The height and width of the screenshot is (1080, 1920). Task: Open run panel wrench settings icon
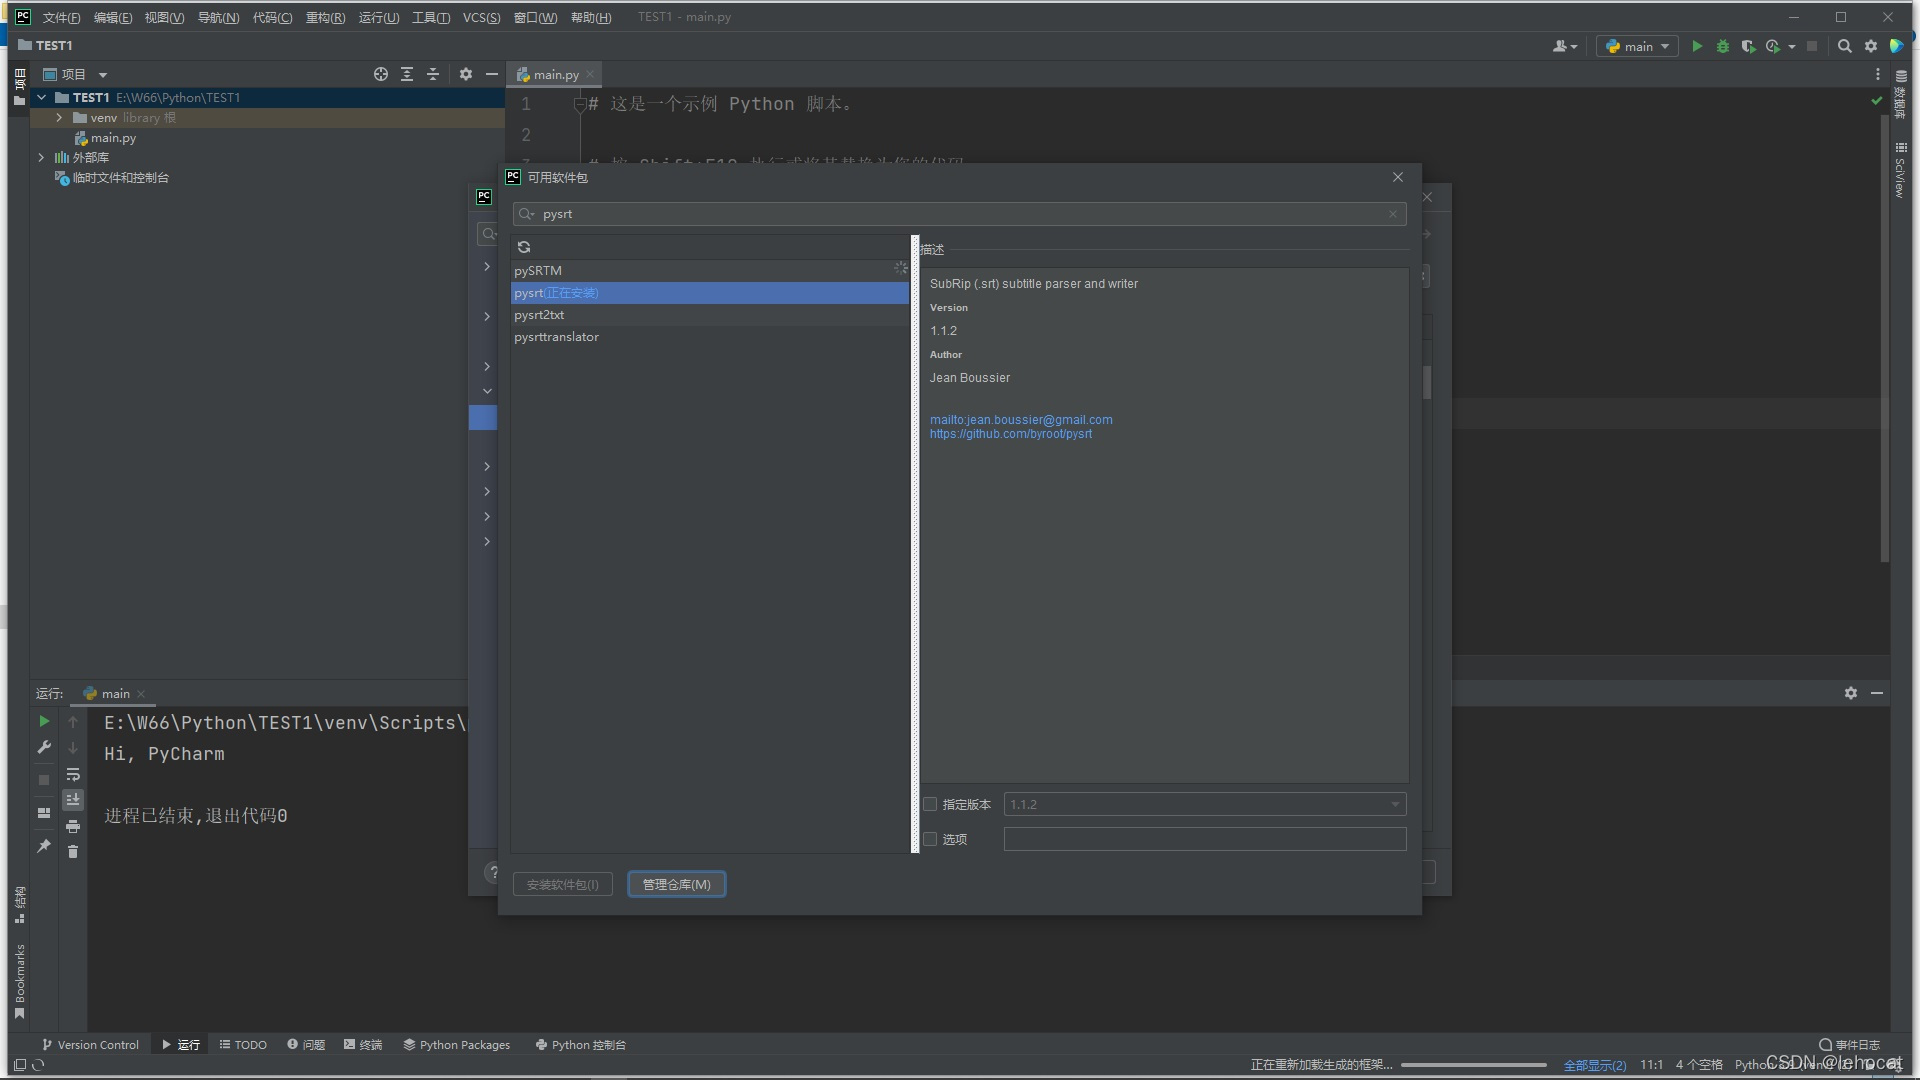click(x=44, y=747)
